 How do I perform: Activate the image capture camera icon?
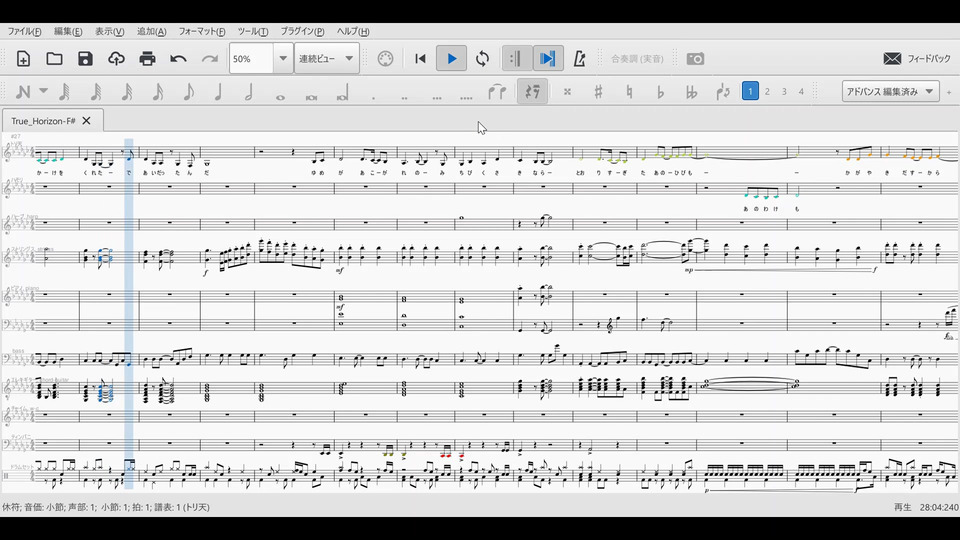tap(695, 59)
